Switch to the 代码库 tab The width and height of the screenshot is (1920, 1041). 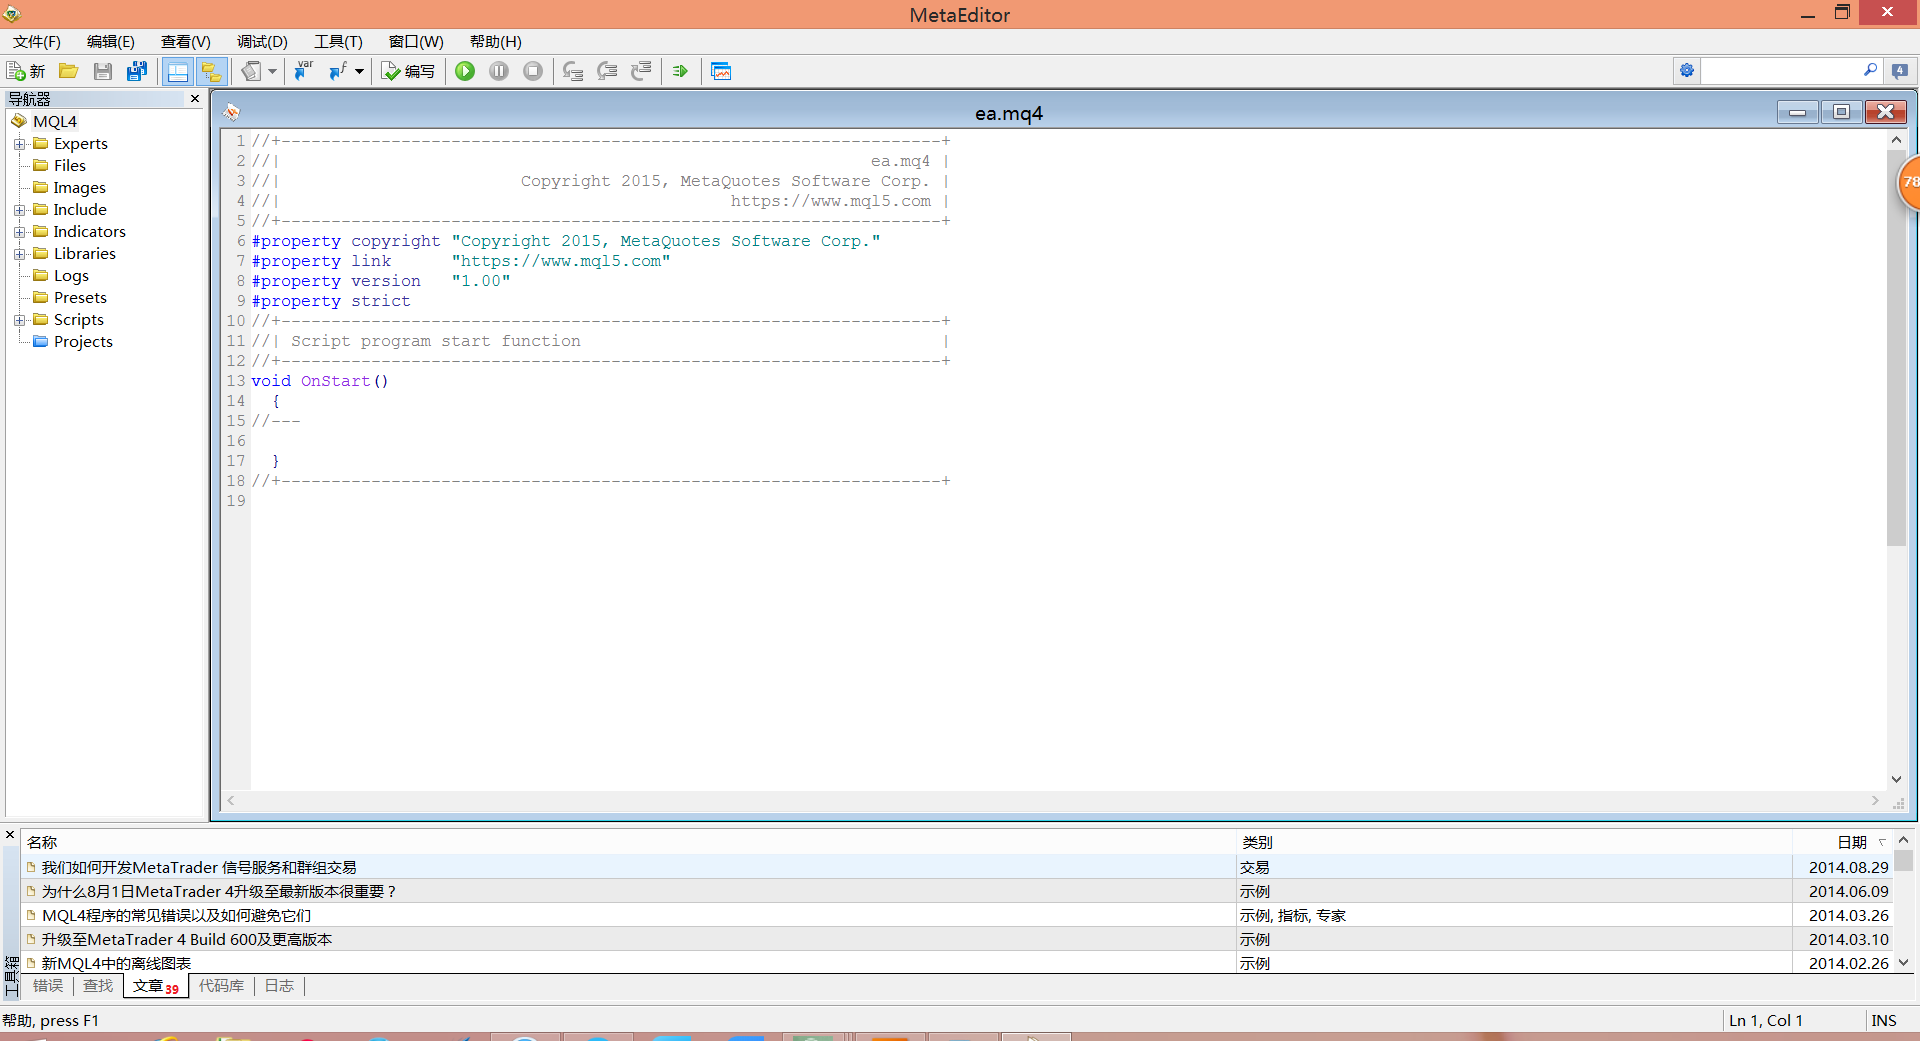coord(221,986)
